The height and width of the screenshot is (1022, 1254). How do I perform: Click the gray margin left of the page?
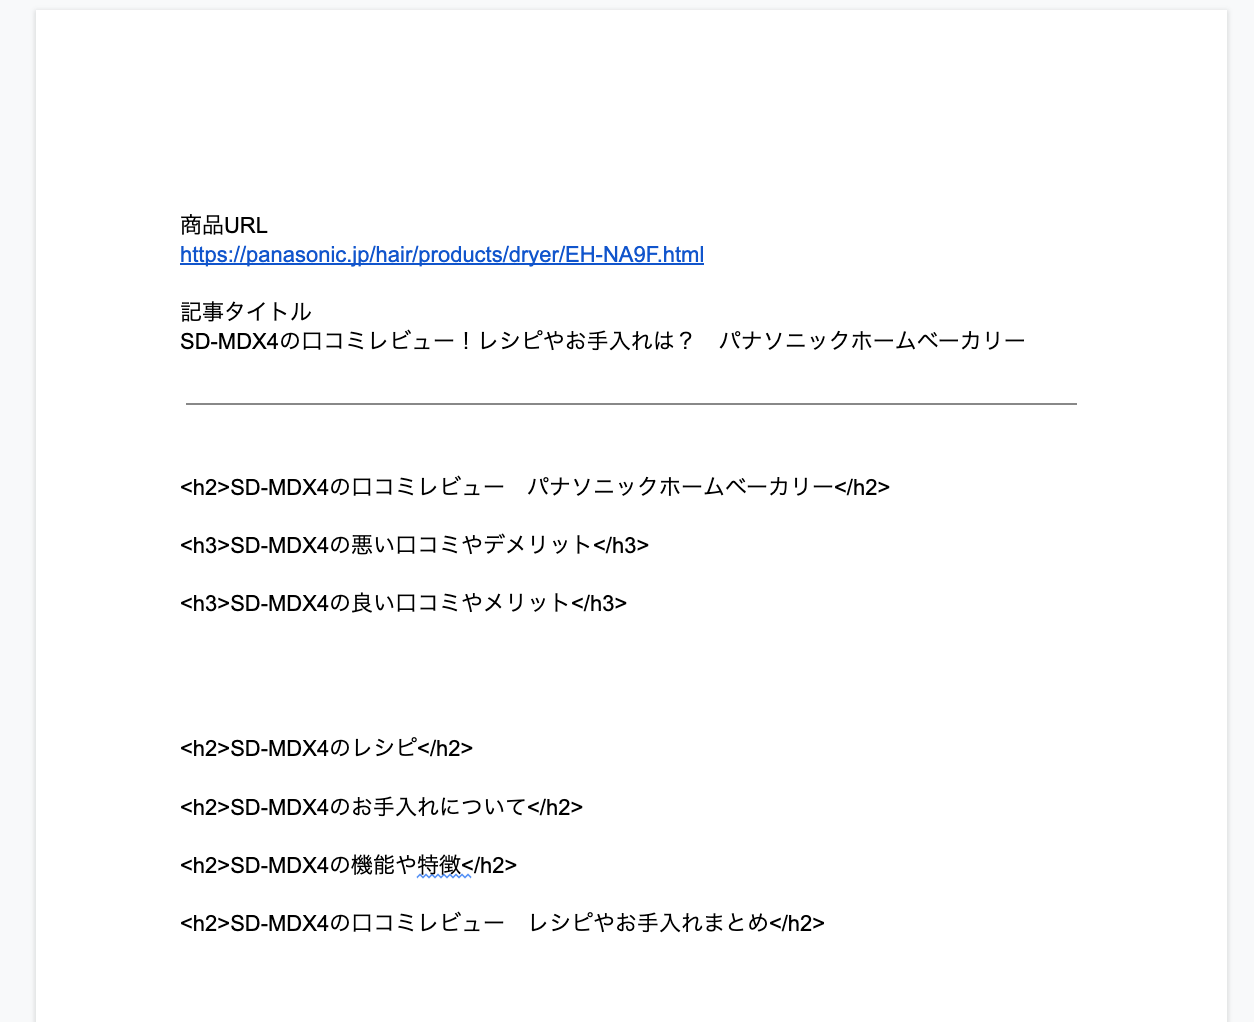point(17,511)
